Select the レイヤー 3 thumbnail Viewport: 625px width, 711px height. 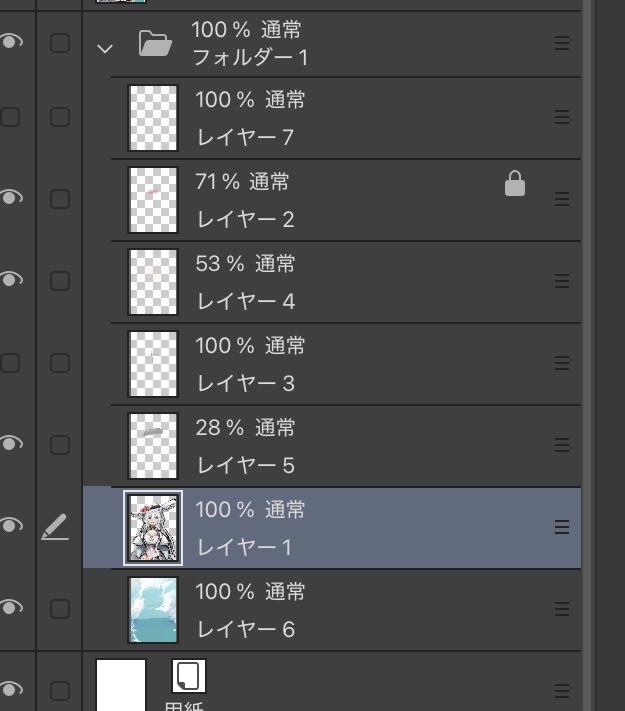click(153, 364)
